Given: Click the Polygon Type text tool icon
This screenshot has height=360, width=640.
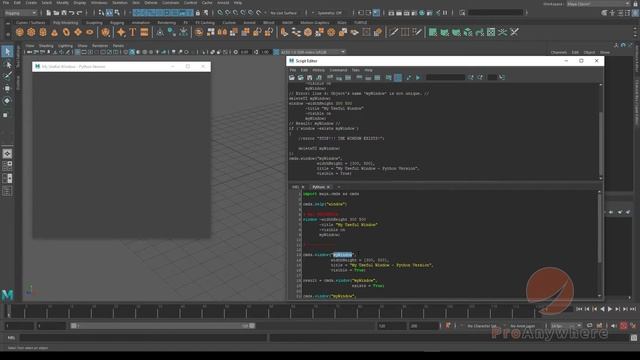Looking at the screenshot, I should pyautogui.click(x=133, y=32).
